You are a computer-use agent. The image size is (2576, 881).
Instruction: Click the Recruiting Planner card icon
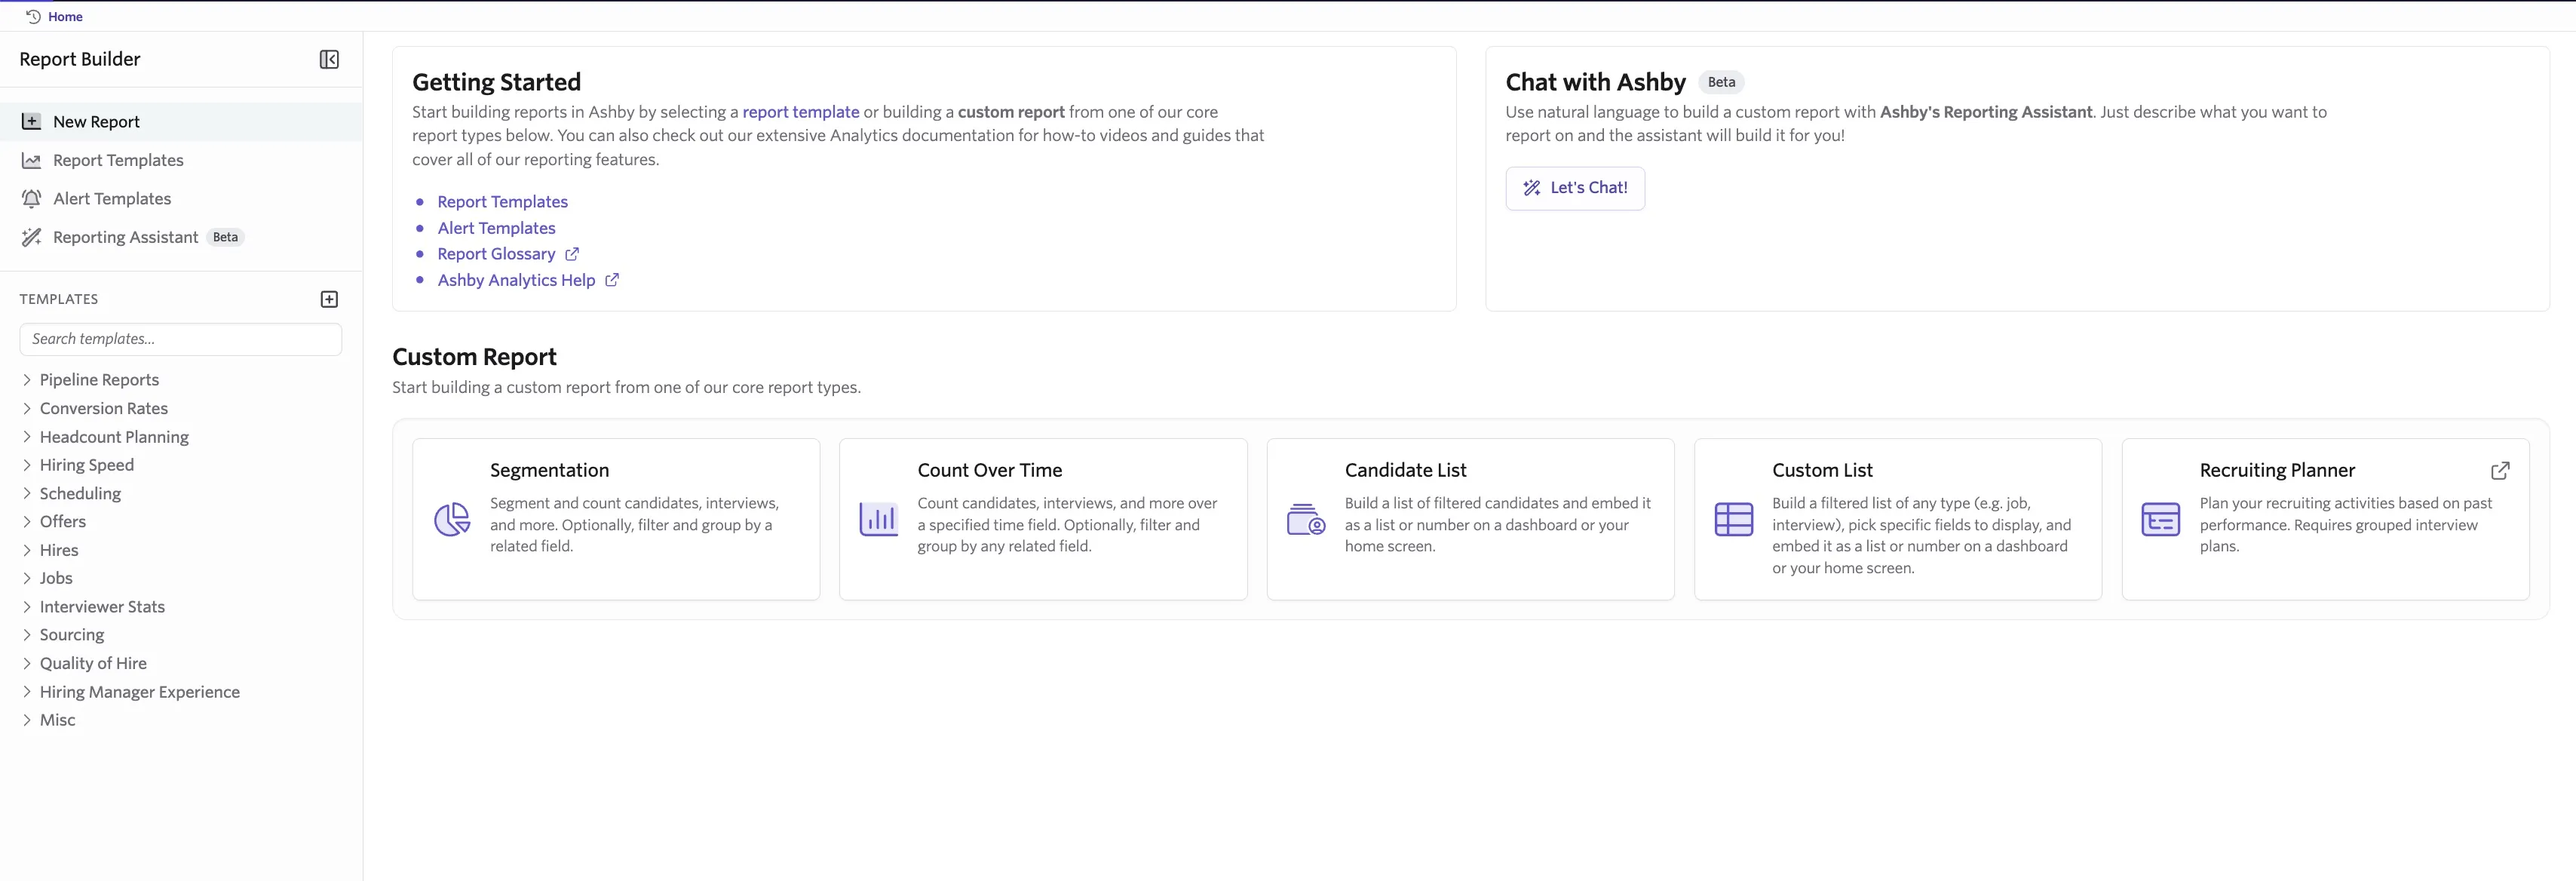click(x=2161, y=519)
